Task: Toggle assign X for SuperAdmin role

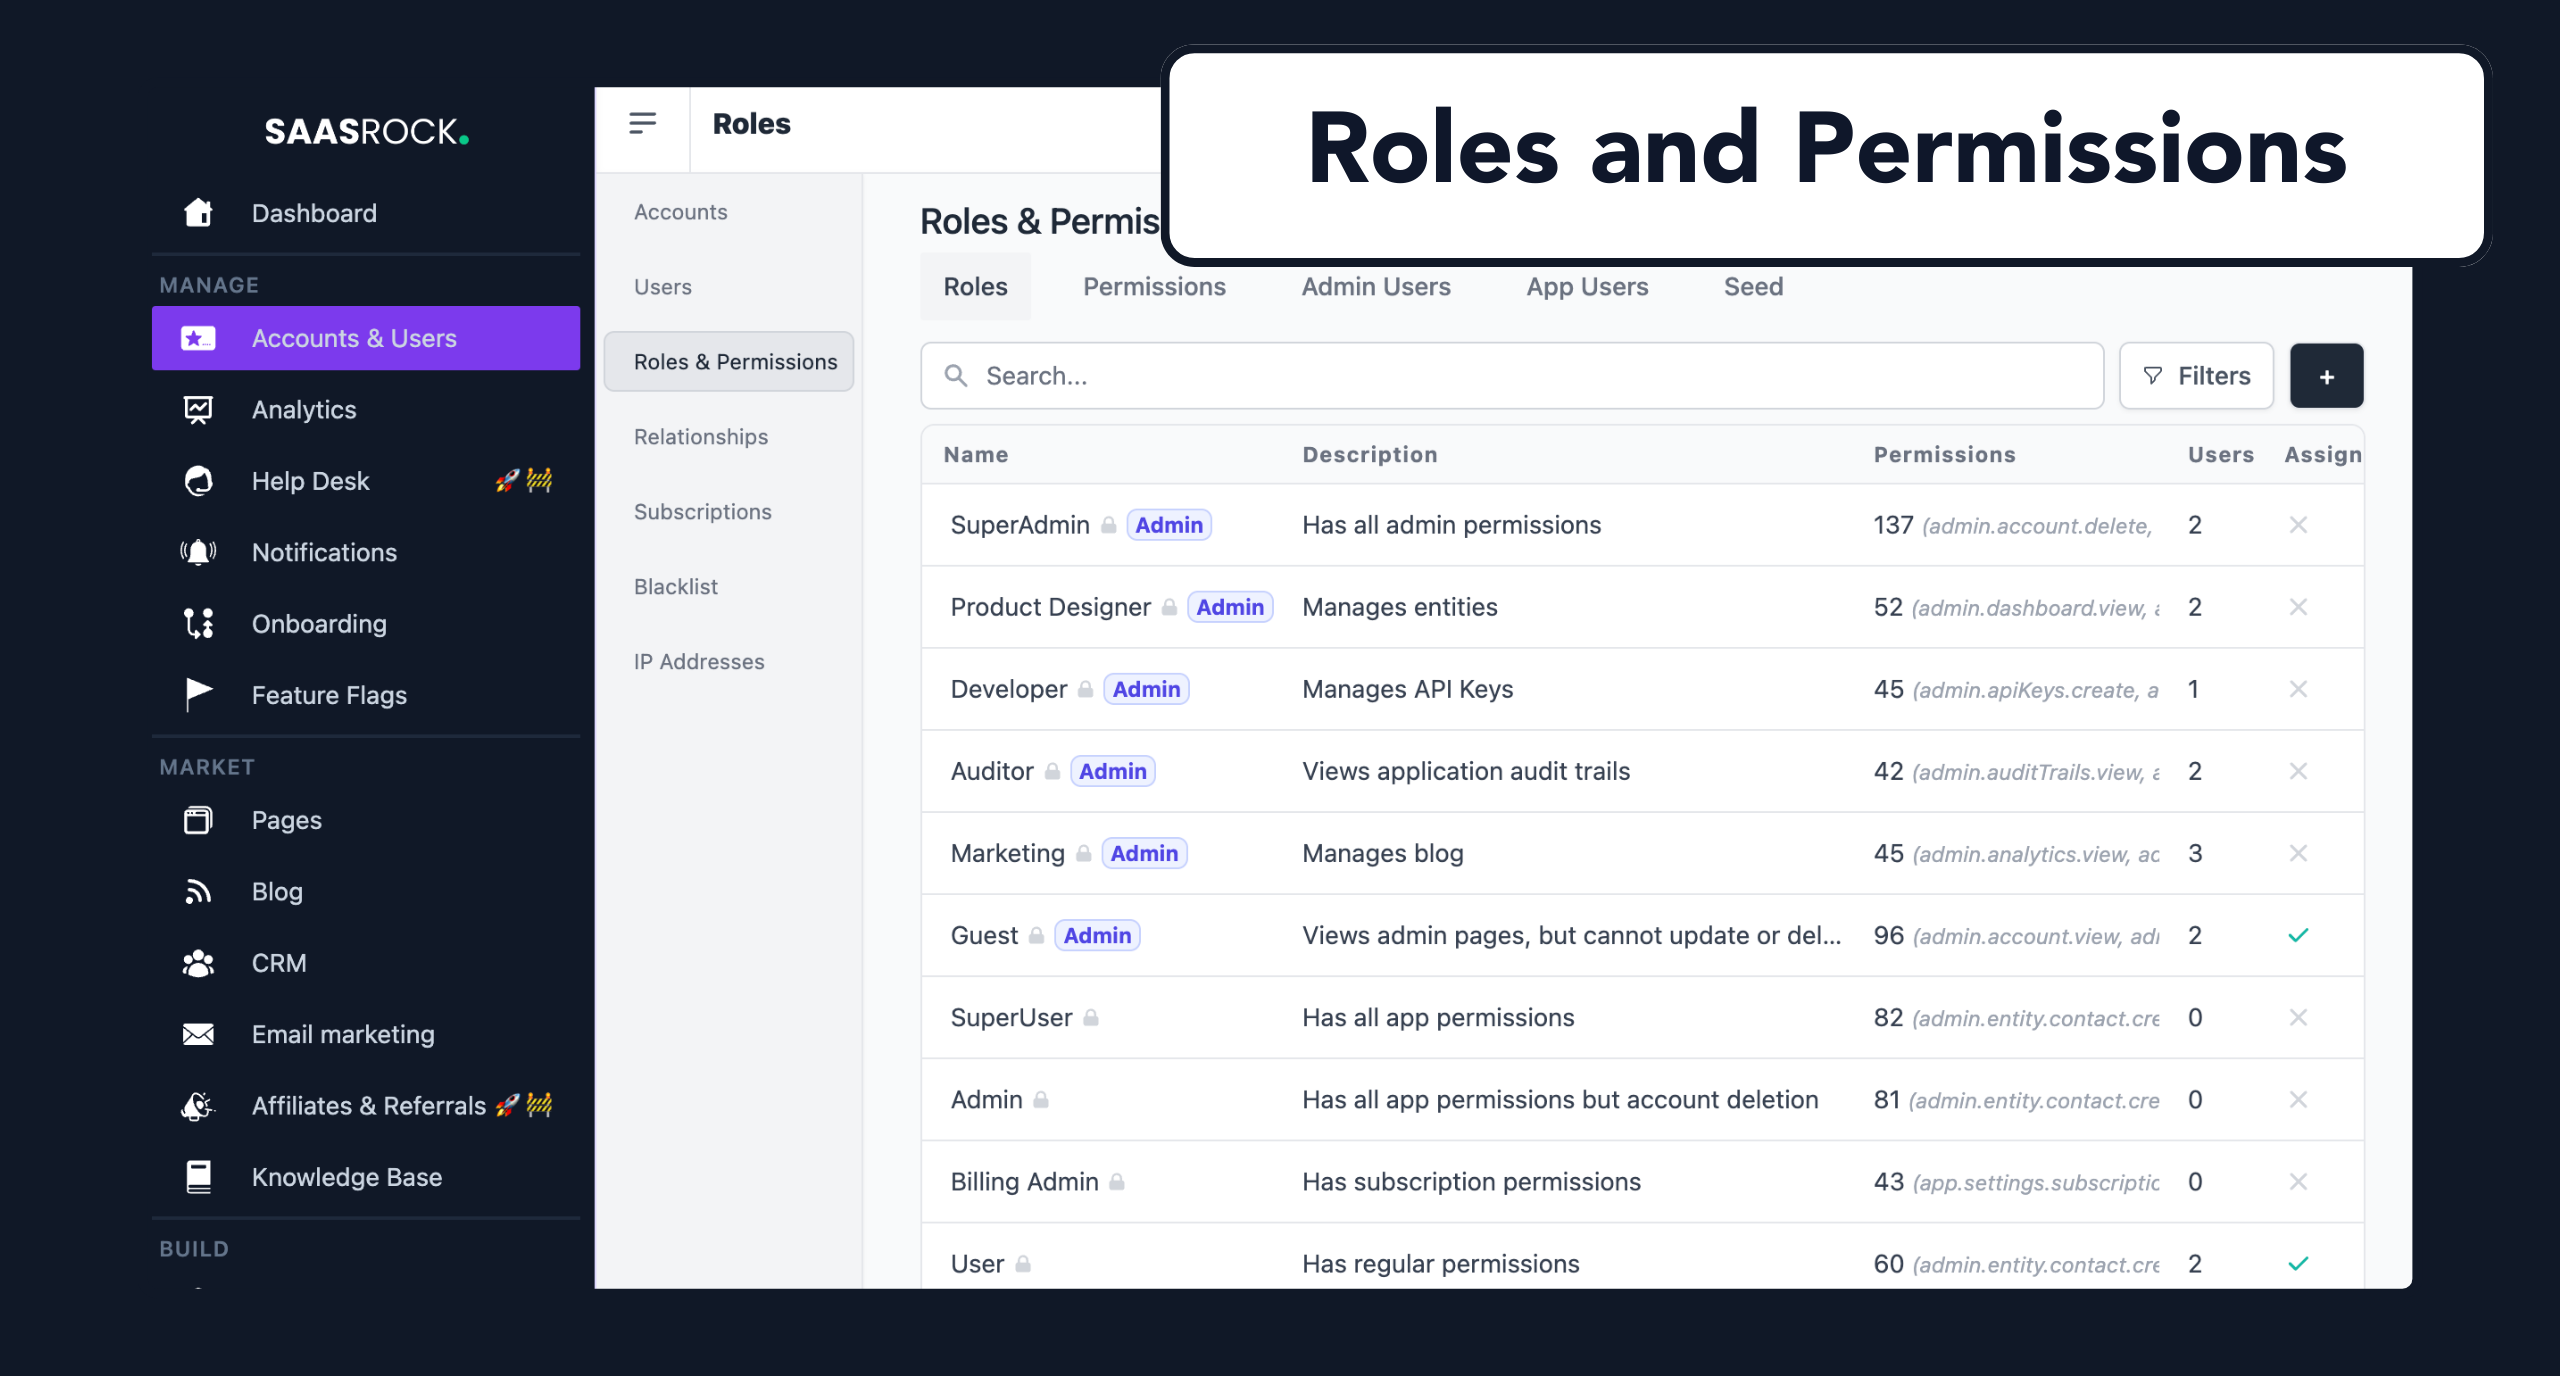Action: tap(2298, 525)
